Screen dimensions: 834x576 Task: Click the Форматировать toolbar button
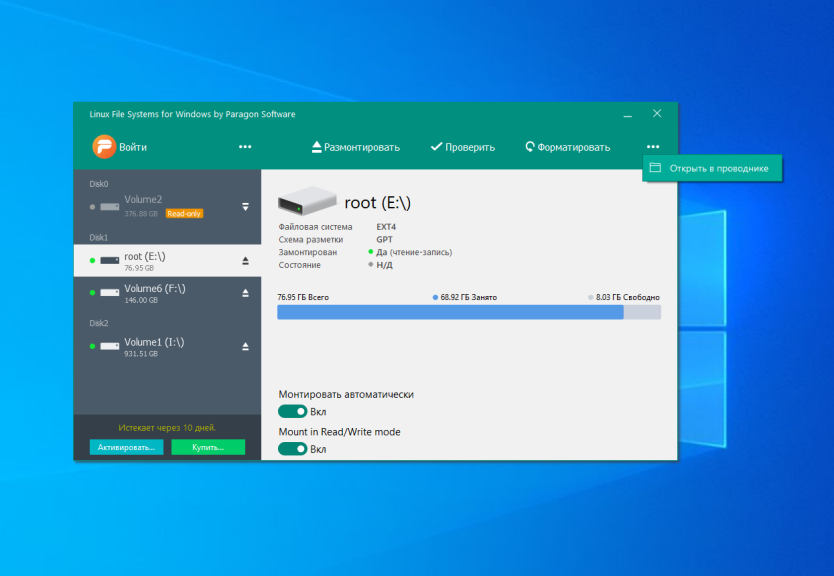tap(567, 147)
